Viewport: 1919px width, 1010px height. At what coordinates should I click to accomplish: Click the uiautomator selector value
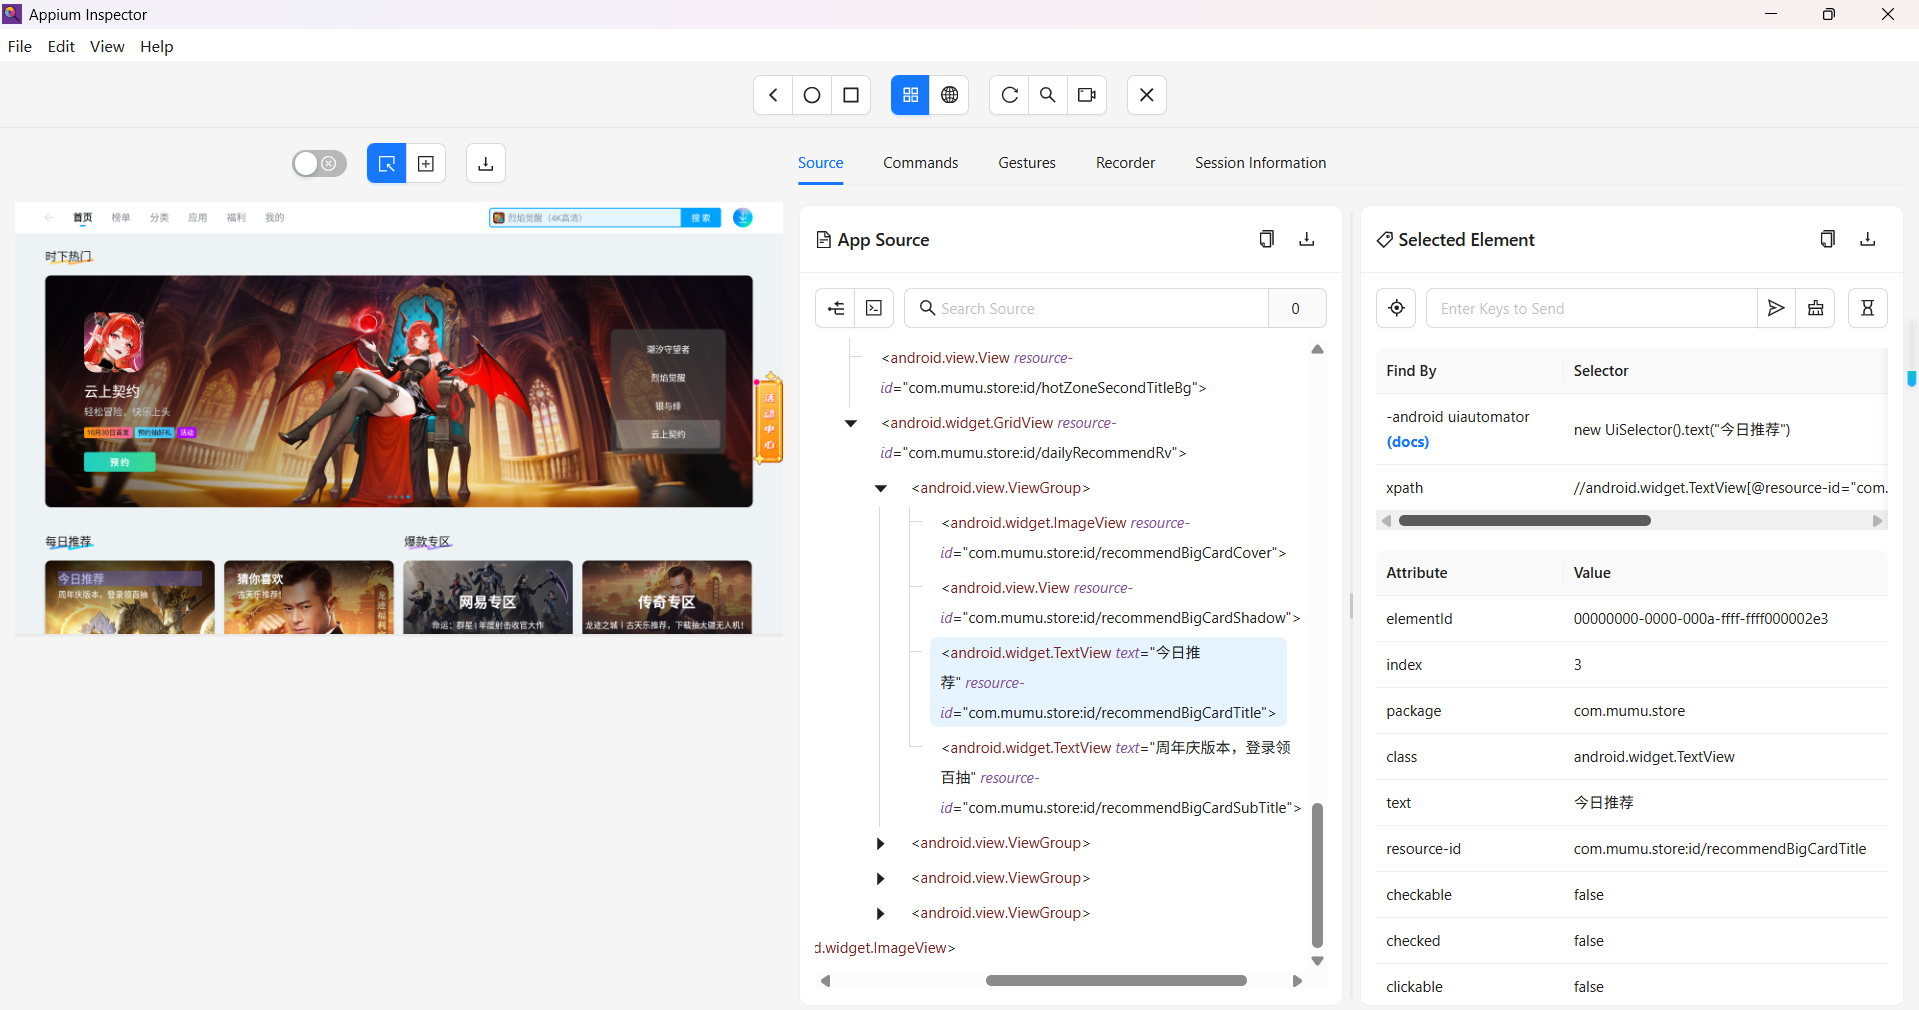(1681, 430)
